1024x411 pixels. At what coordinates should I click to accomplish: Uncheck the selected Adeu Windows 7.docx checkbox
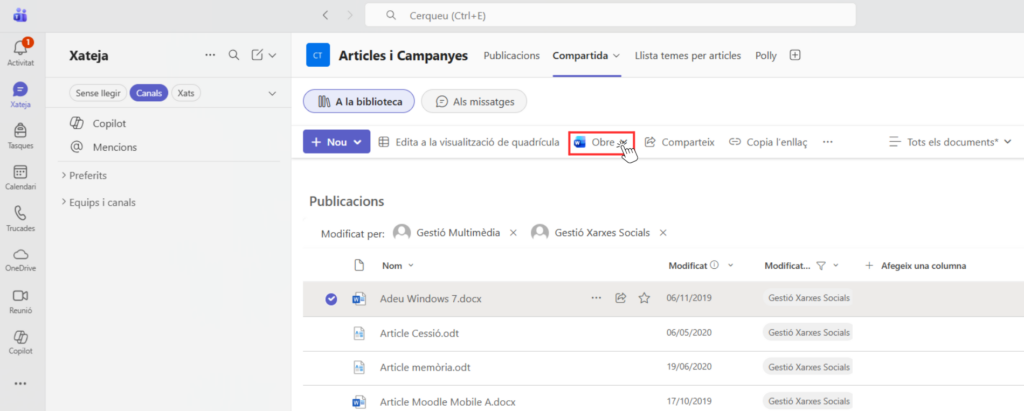coord(331,298)
